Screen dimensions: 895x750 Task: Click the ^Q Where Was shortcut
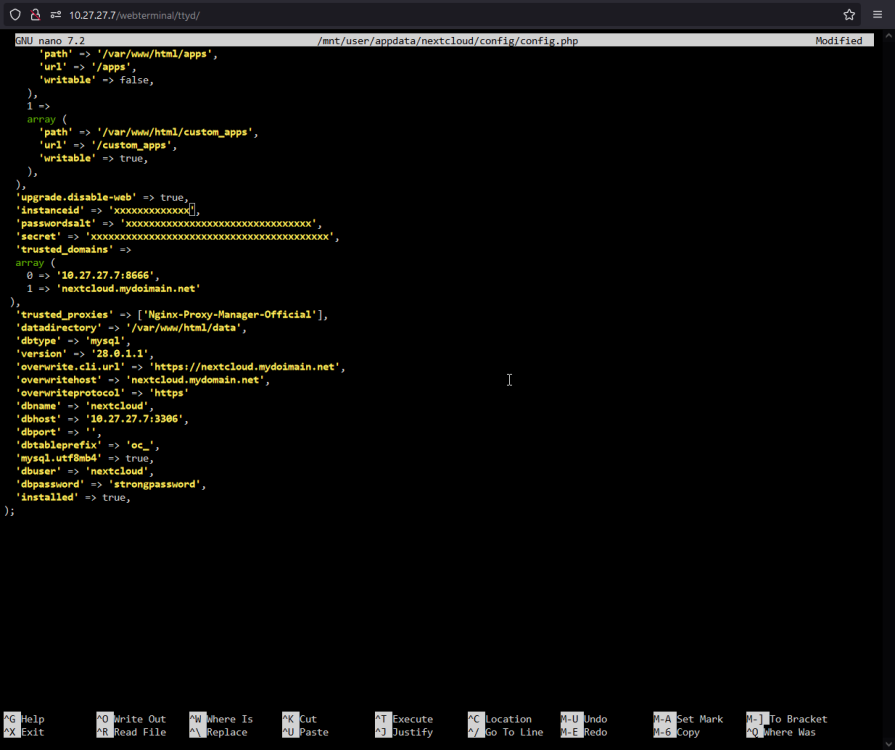tap(781, 732)
